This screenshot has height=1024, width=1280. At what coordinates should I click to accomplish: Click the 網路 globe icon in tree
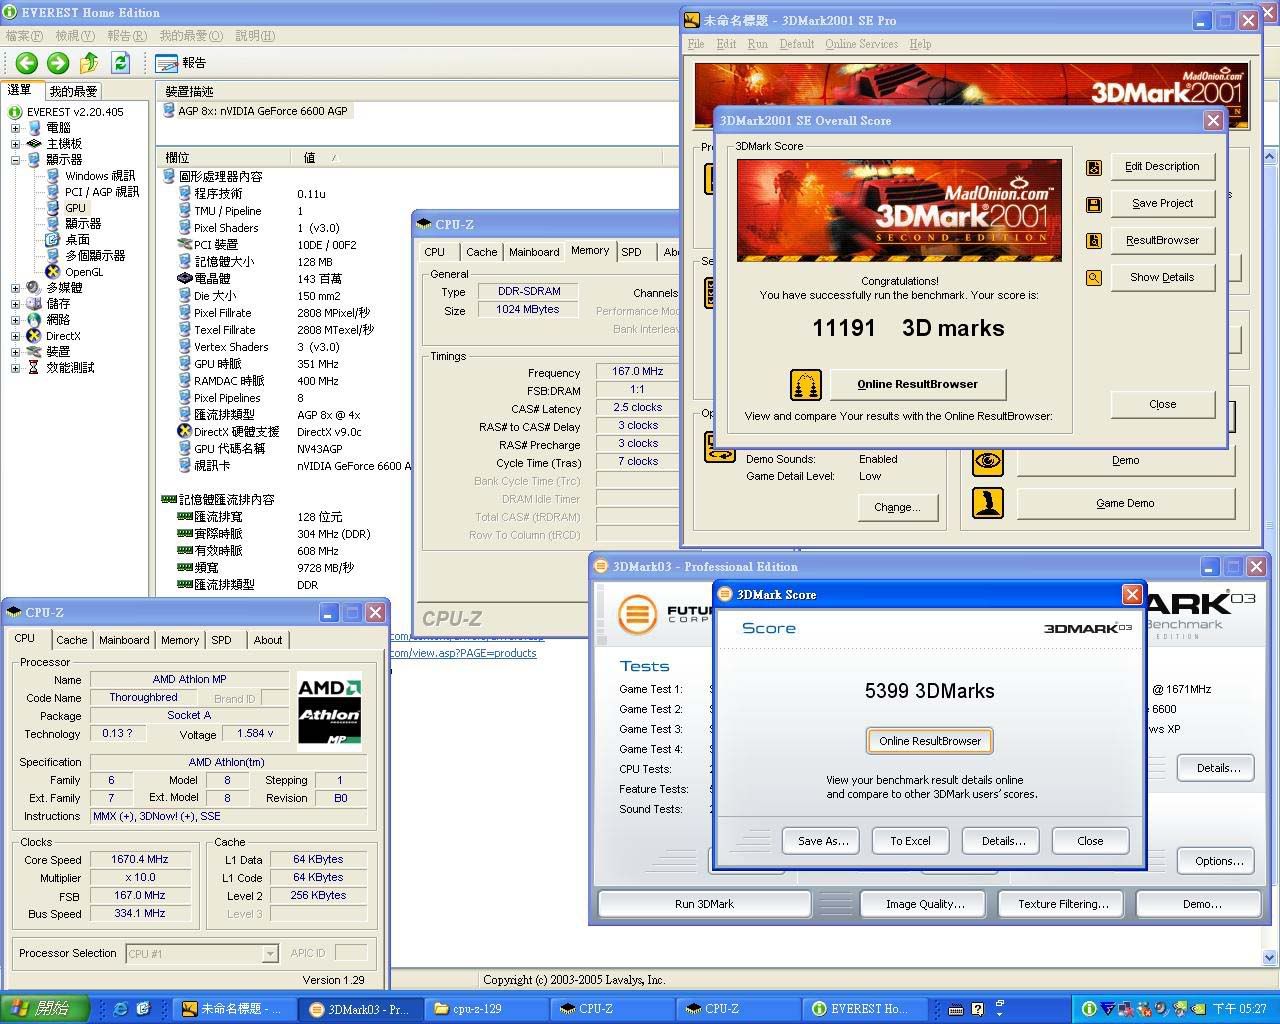34,320
